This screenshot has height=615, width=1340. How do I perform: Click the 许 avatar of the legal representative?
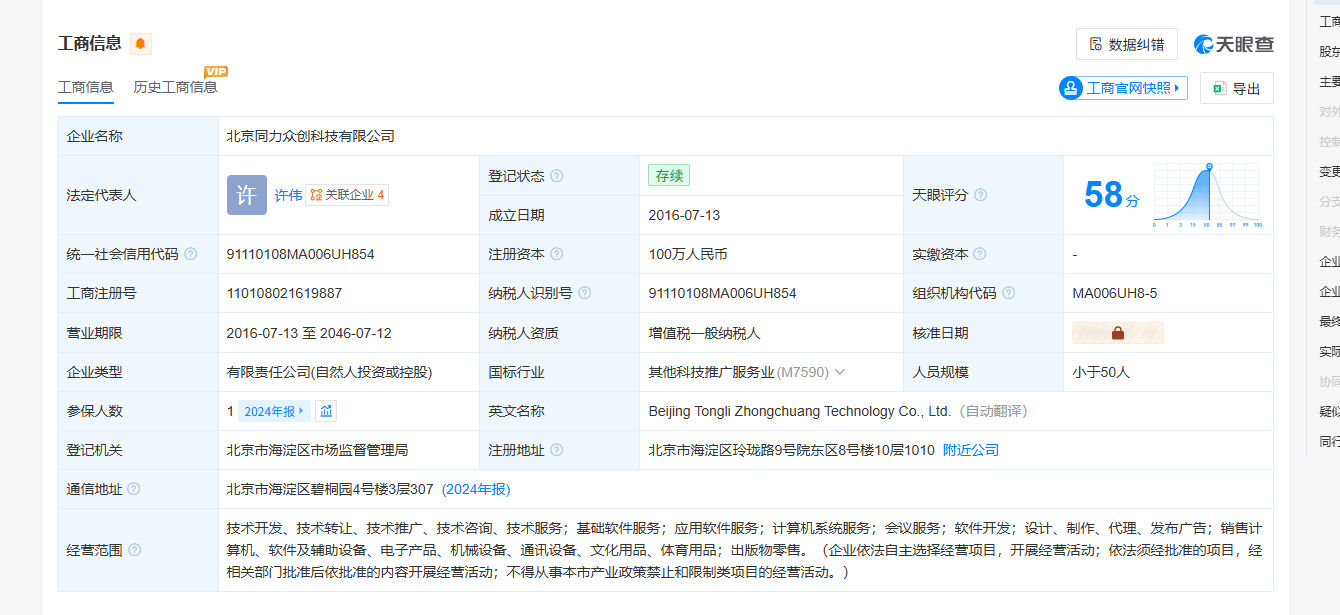[x=246, y=195]
